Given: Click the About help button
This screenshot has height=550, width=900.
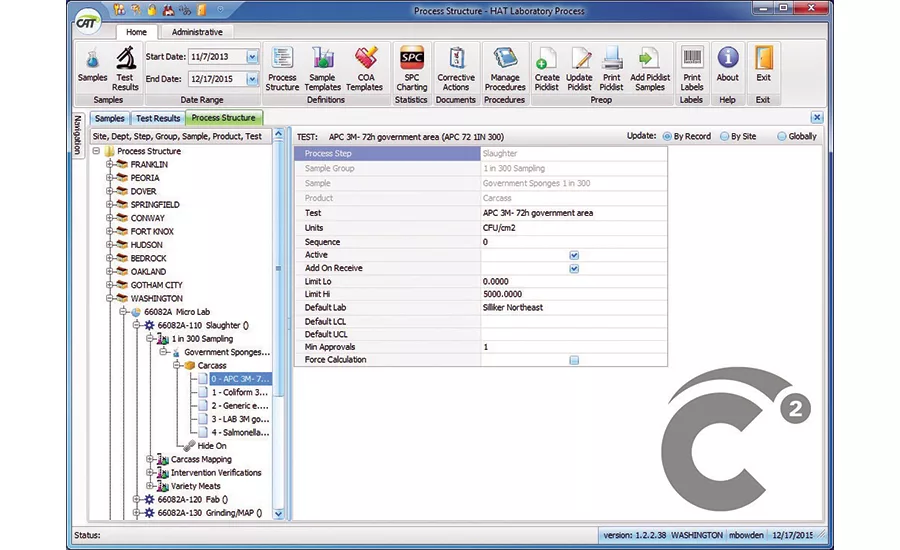Looking at the screenshot, I should 728,65.
